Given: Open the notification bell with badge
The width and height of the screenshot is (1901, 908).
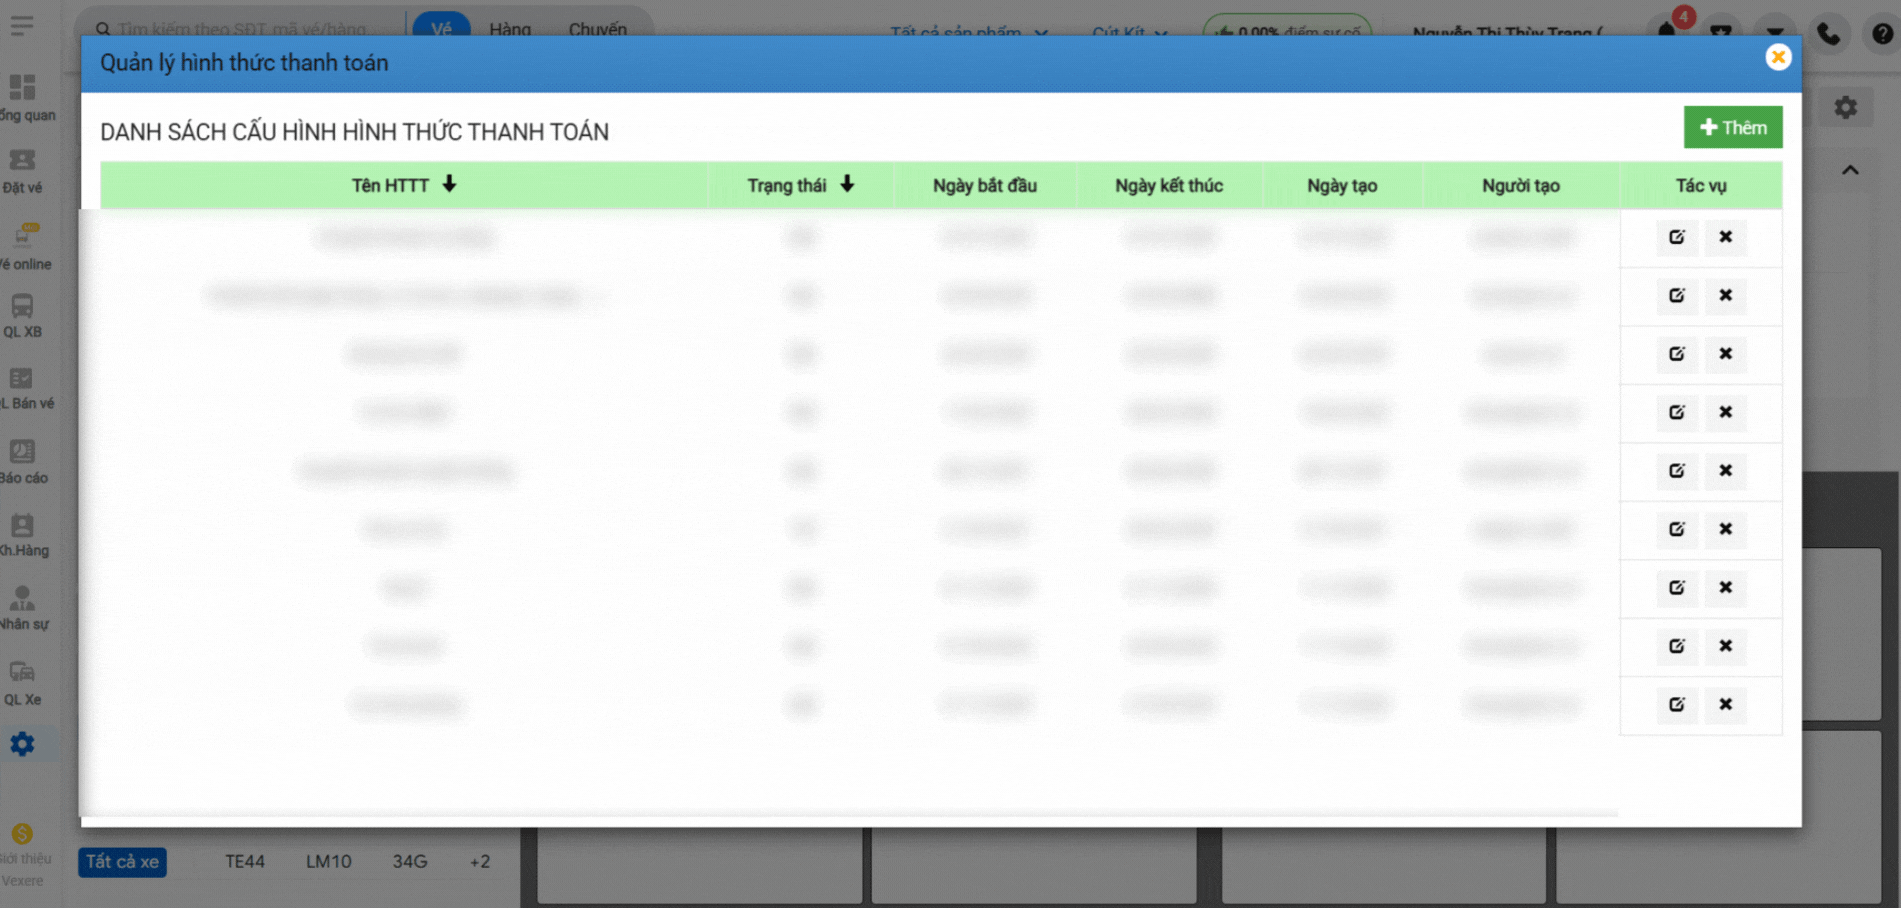Looking at the screenshot, I should pyautogui.click(x=1667, y=30).
